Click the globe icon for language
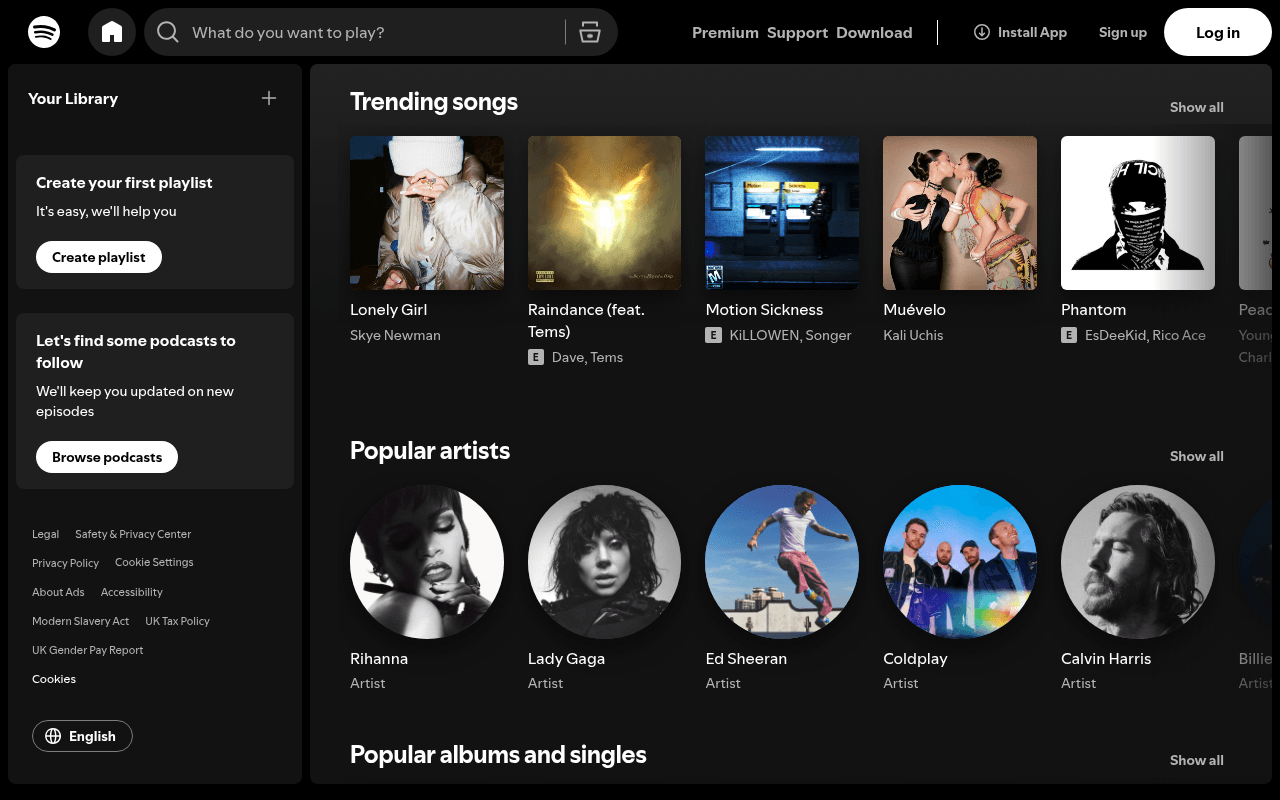The width and height of the screenshot is (1280, 800). 53,736
